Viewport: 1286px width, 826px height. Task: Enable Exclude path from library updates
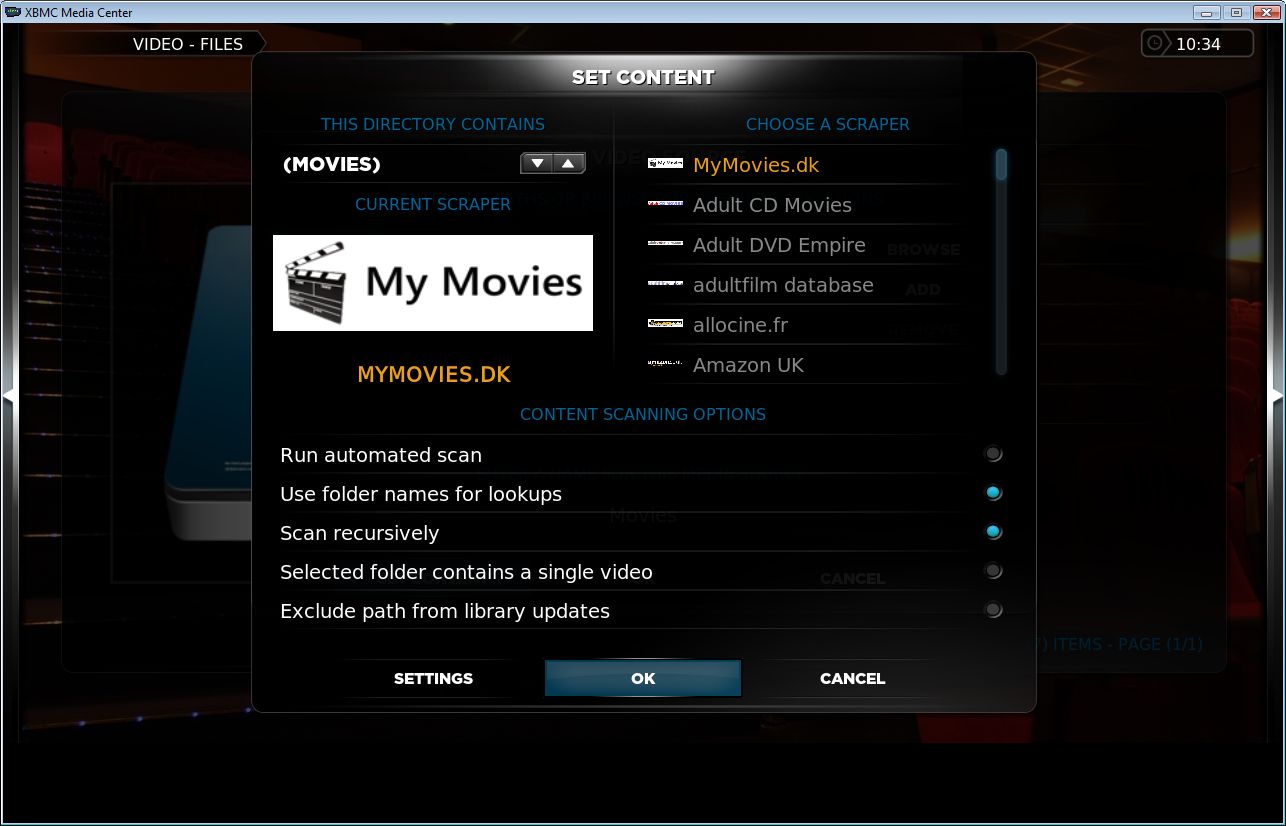(x=993, y=609)
